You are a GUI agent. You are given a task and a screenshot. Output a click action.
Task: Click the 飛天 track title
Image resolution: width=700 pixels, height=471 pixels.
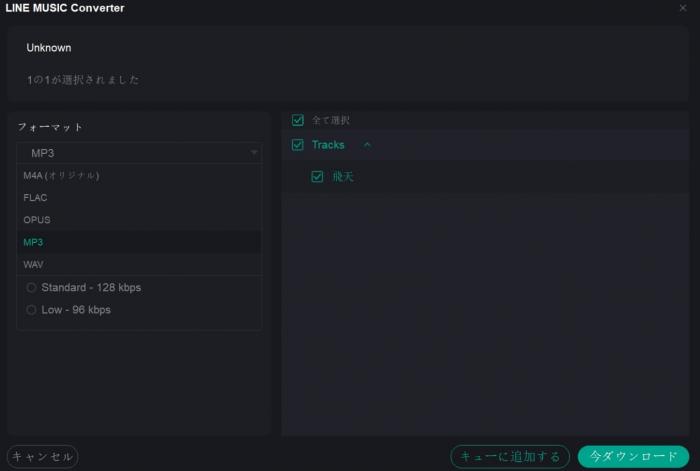point(343,176)
